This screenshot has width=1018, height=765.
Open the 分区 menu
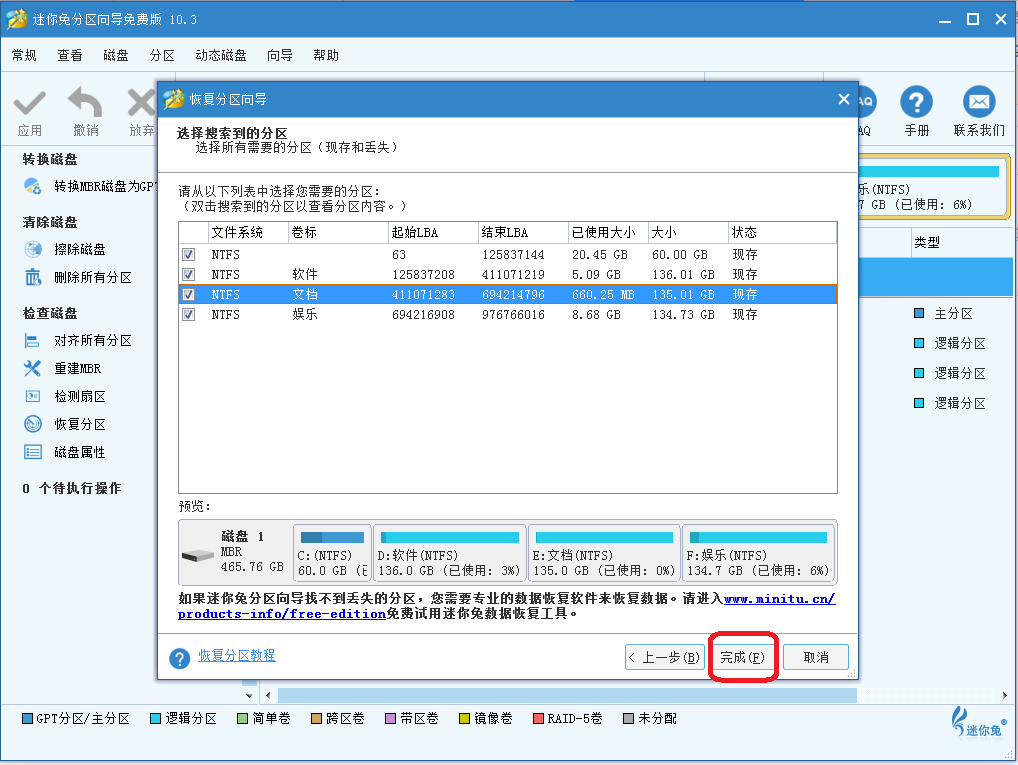click(x=162, y=55)
